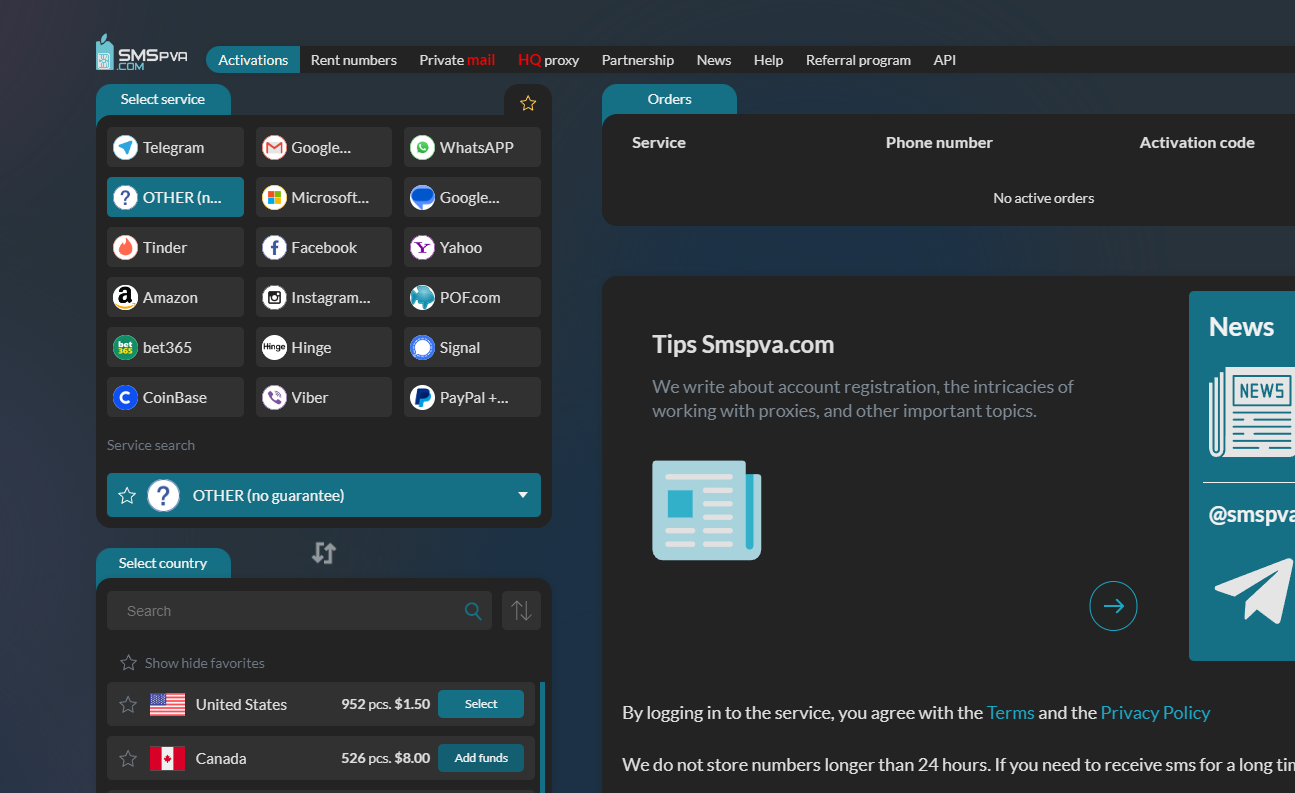Image resolution: width=1295 pixels, height=793 pixels.
Task: Open the Terms link
Action: click(x=1010, y=713)
